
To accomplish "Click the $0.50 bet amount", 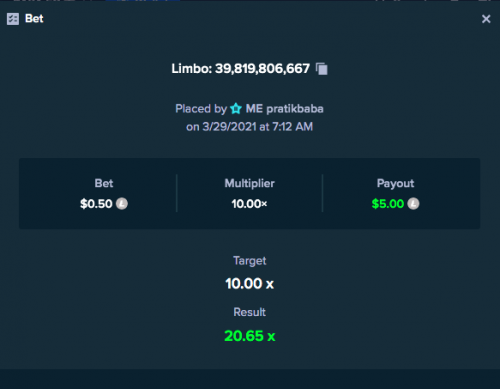I will [96, 204].
